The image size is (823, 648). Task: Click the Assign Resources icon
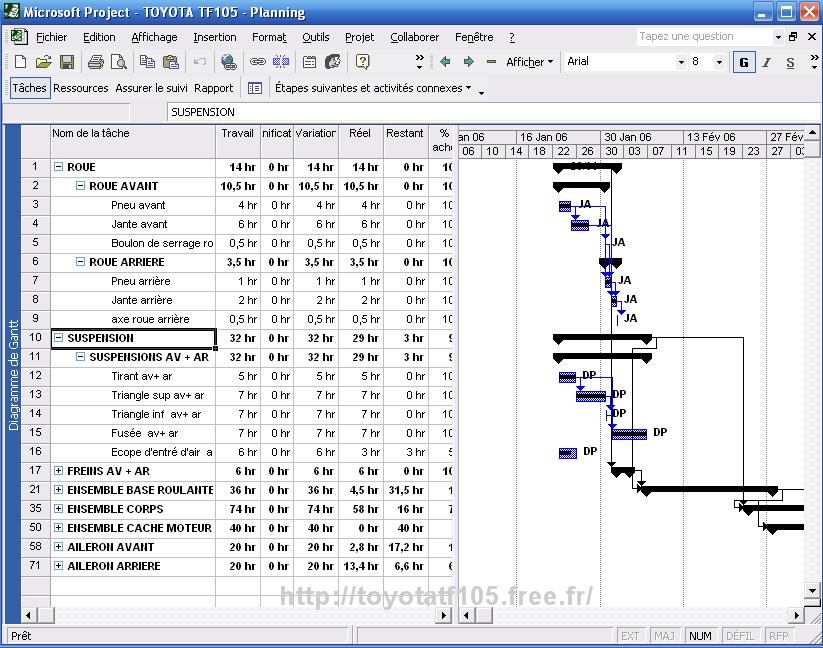(333, 62)
